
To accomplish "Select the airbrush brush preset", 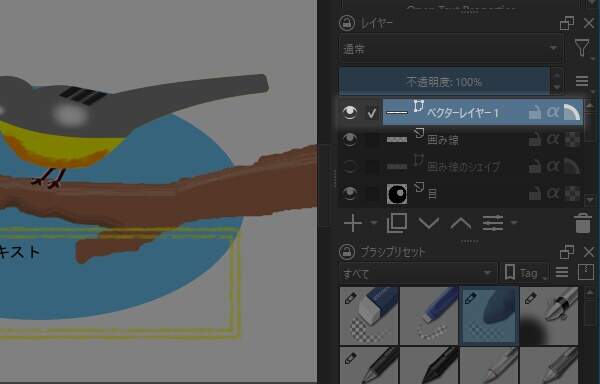I will [x=549, y=316].
